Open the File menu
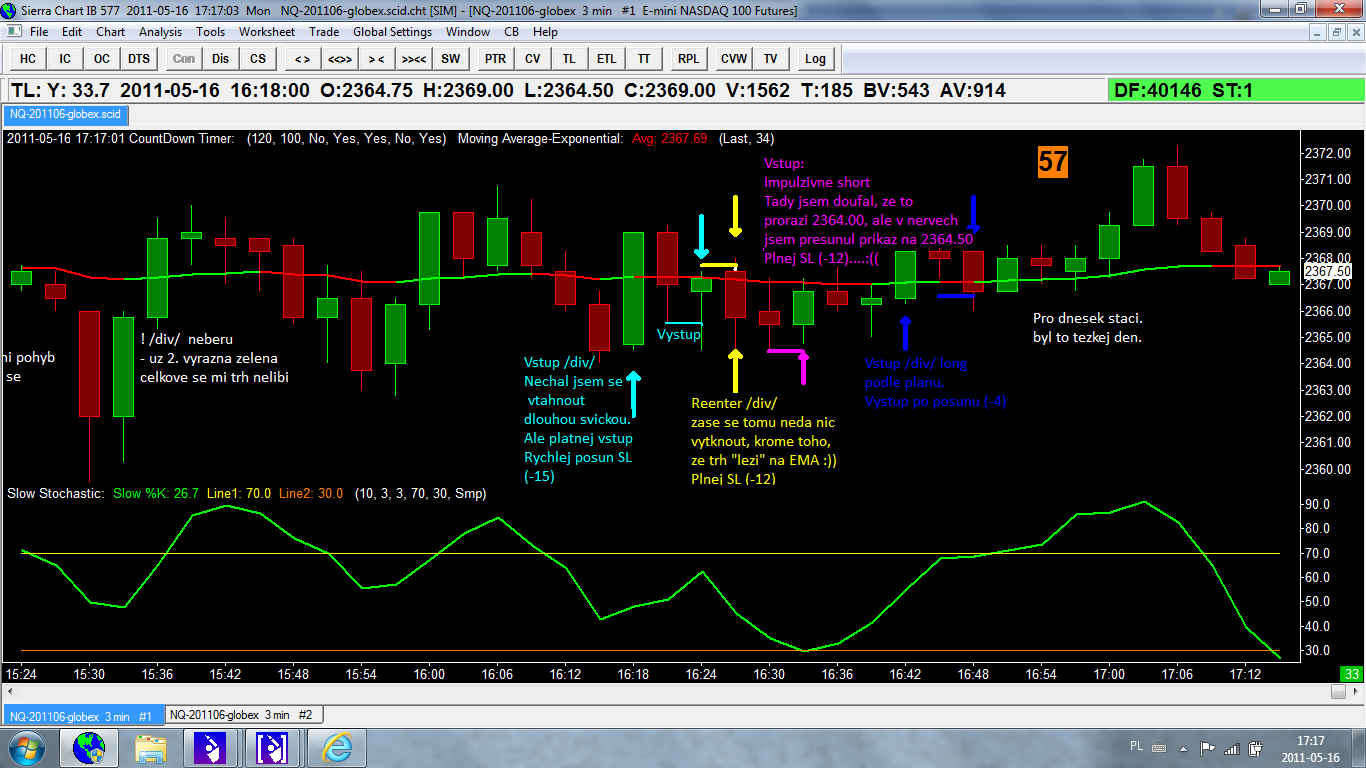 click(x=39, y=32)
